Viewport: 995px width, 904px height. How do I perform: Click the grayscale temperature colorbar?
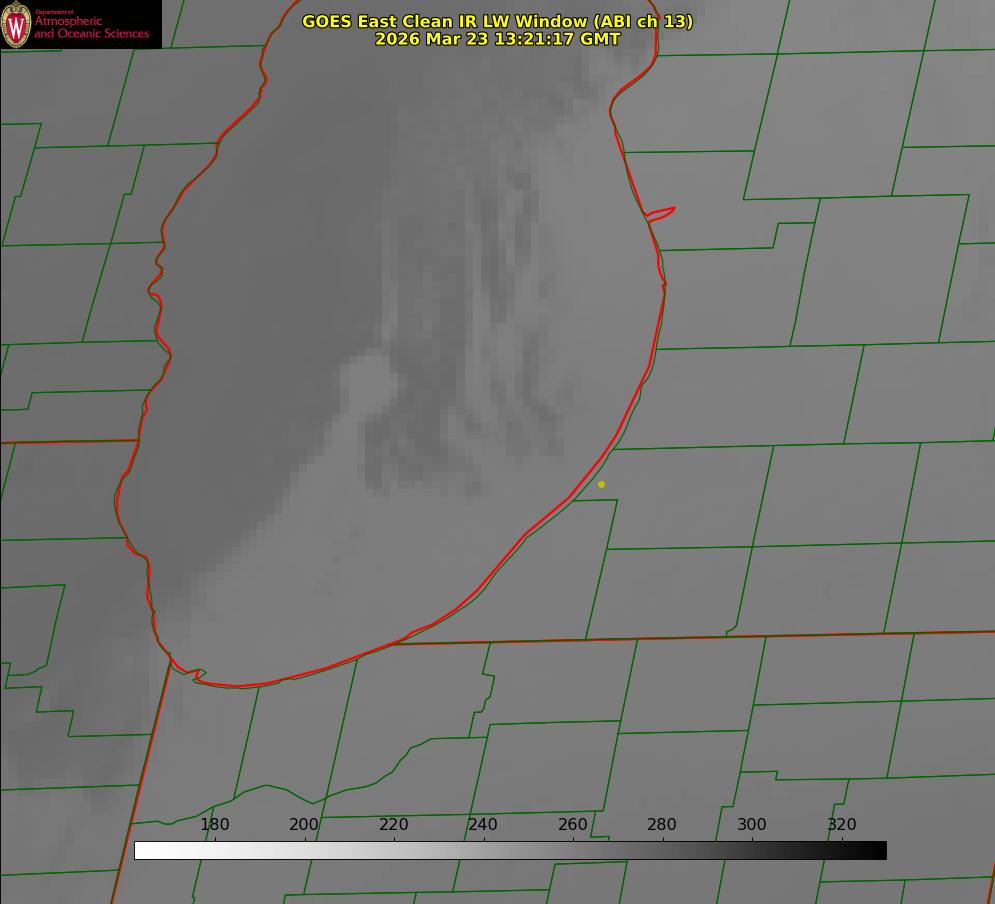point(510,850)
